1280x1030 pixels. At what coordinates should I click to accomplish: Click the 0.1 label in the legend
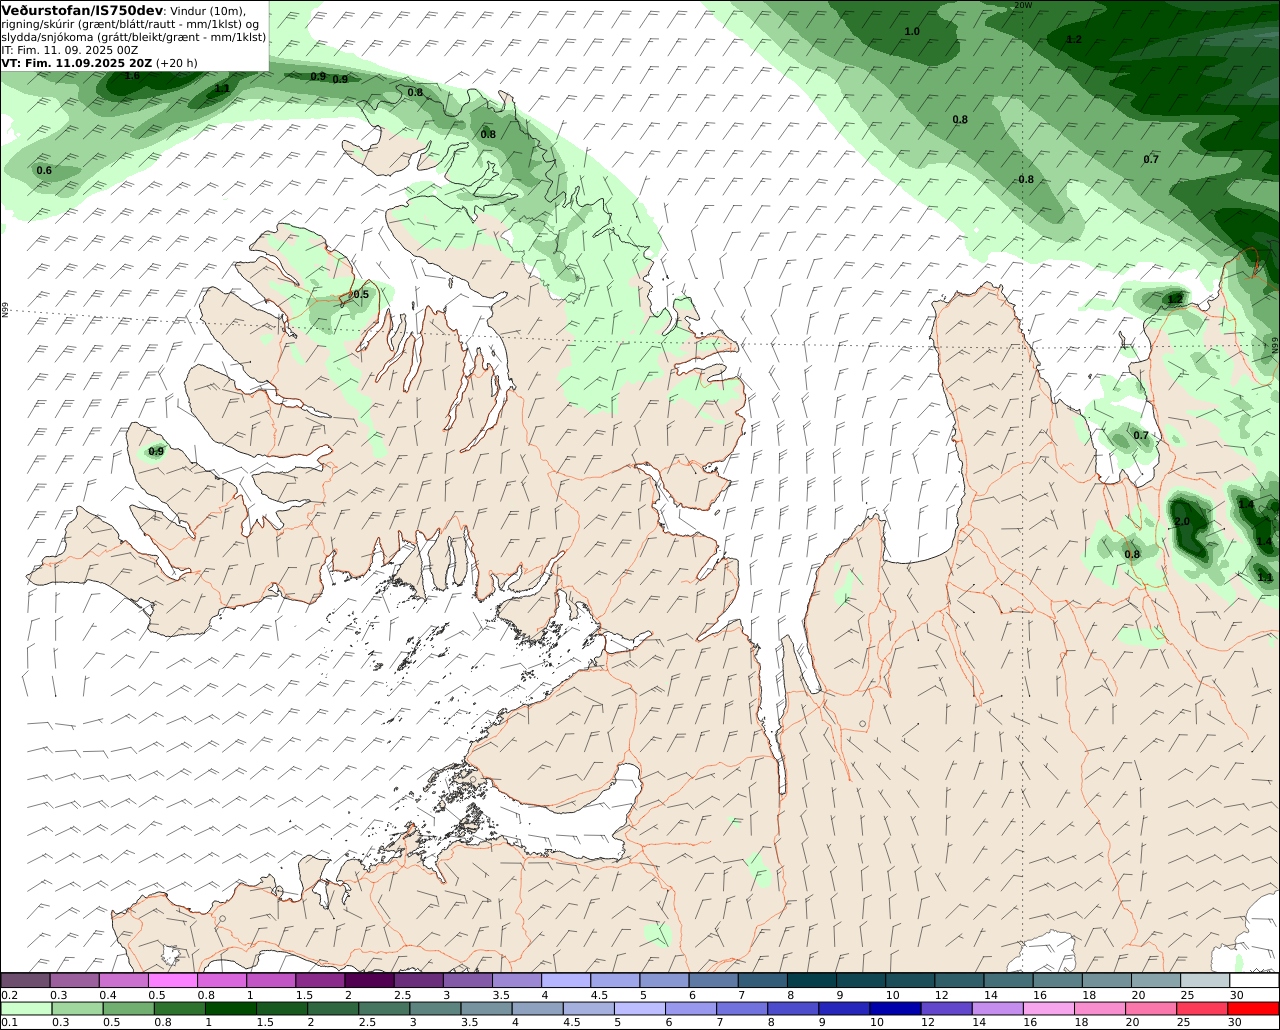[x=8, y=1023]
